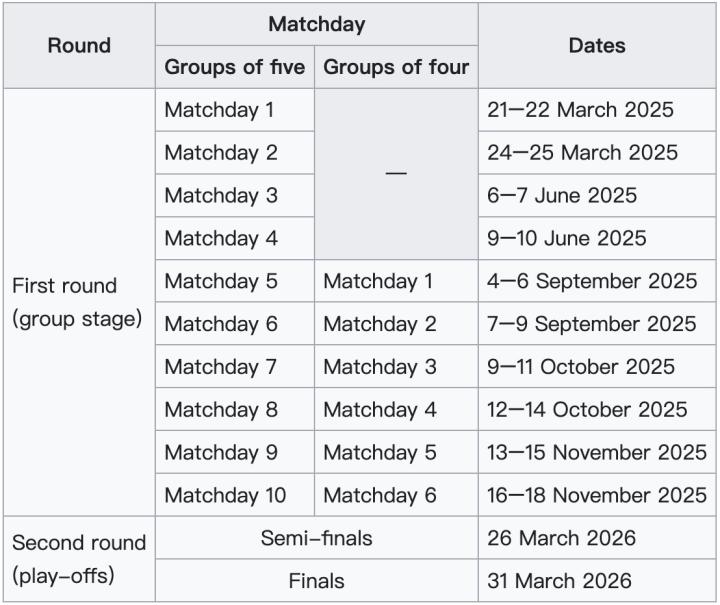
Task: Select Matchday 6 in groups of four
Action: pos(380,495)
